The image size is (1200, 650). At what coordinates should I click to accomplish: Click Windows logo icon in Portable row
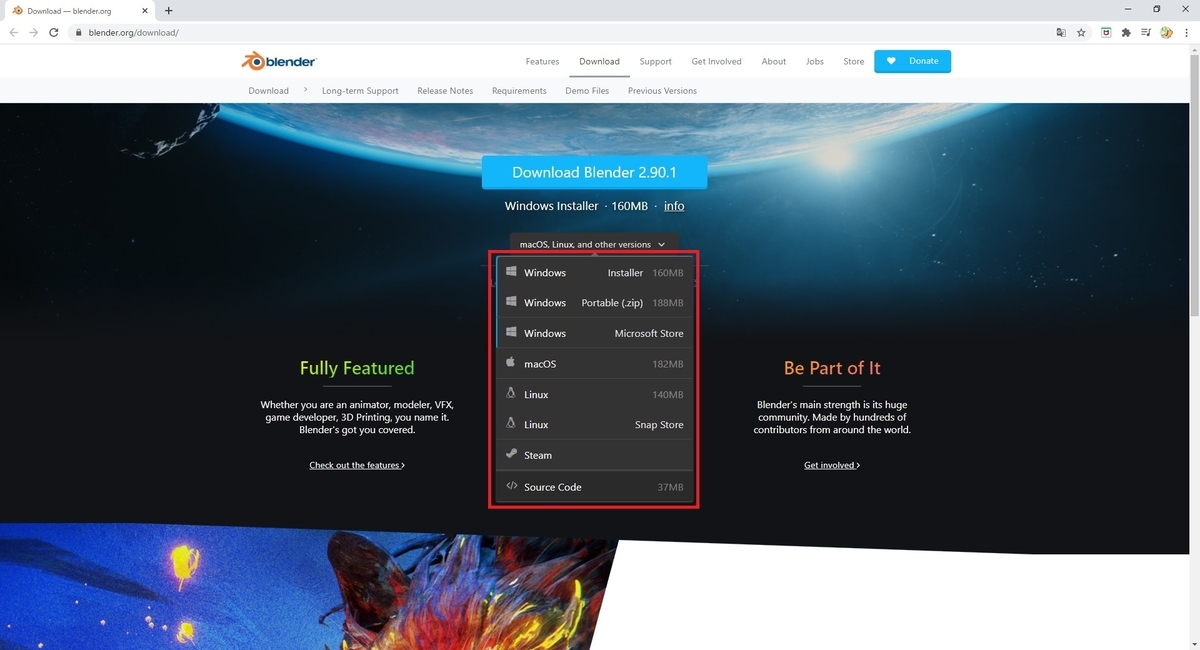511,302
